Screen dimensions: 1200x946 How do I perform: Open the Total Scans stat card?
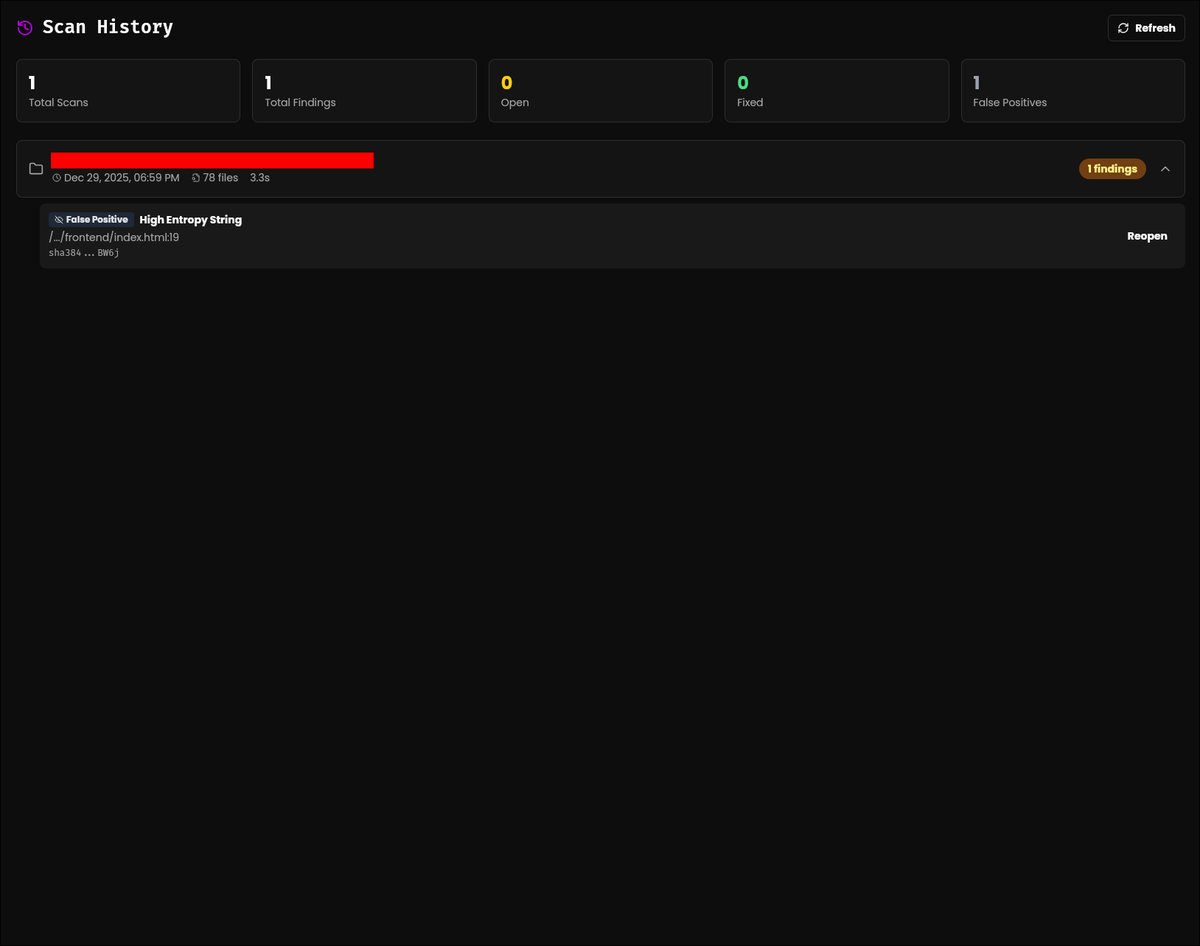(128, 91)
